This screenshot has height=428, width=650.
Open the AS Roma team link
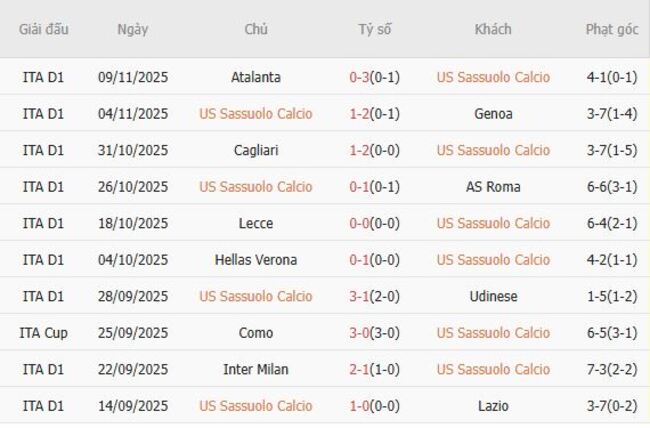(493, 187)
